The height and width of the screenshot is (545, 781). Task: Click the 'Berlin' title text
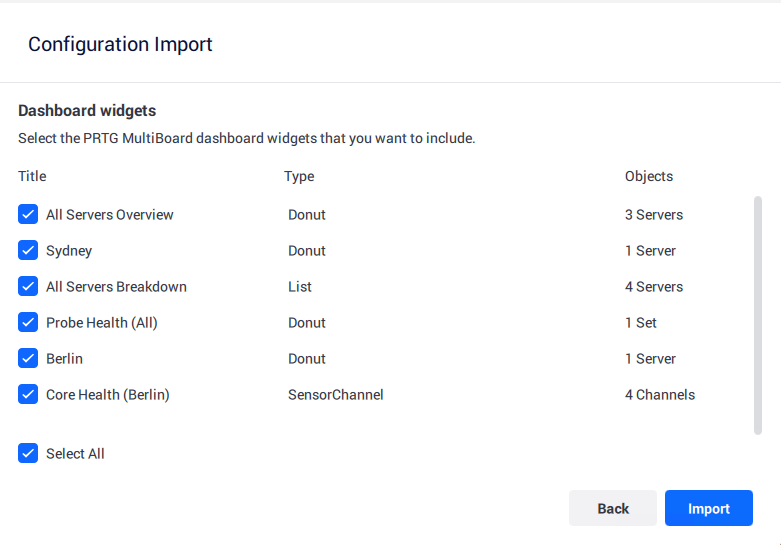pos(64,359)
